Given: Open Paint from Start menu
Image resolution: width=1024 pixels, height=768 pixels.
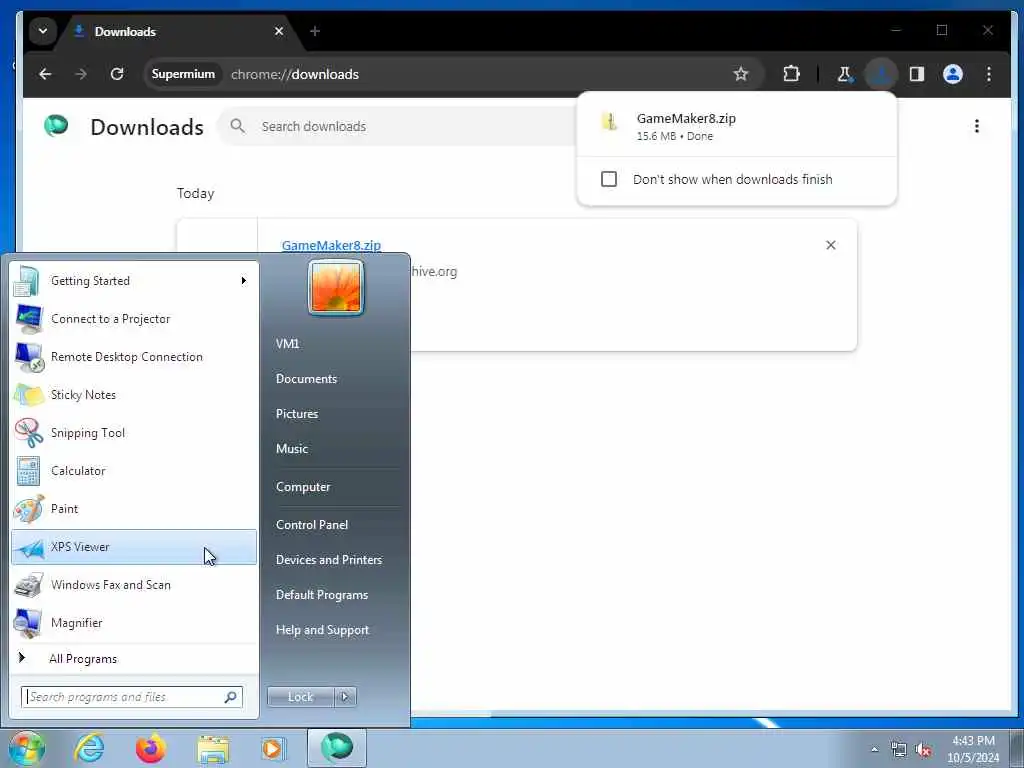Looking at the screenshot, I should pyautogui.click(x=134, y=509).
